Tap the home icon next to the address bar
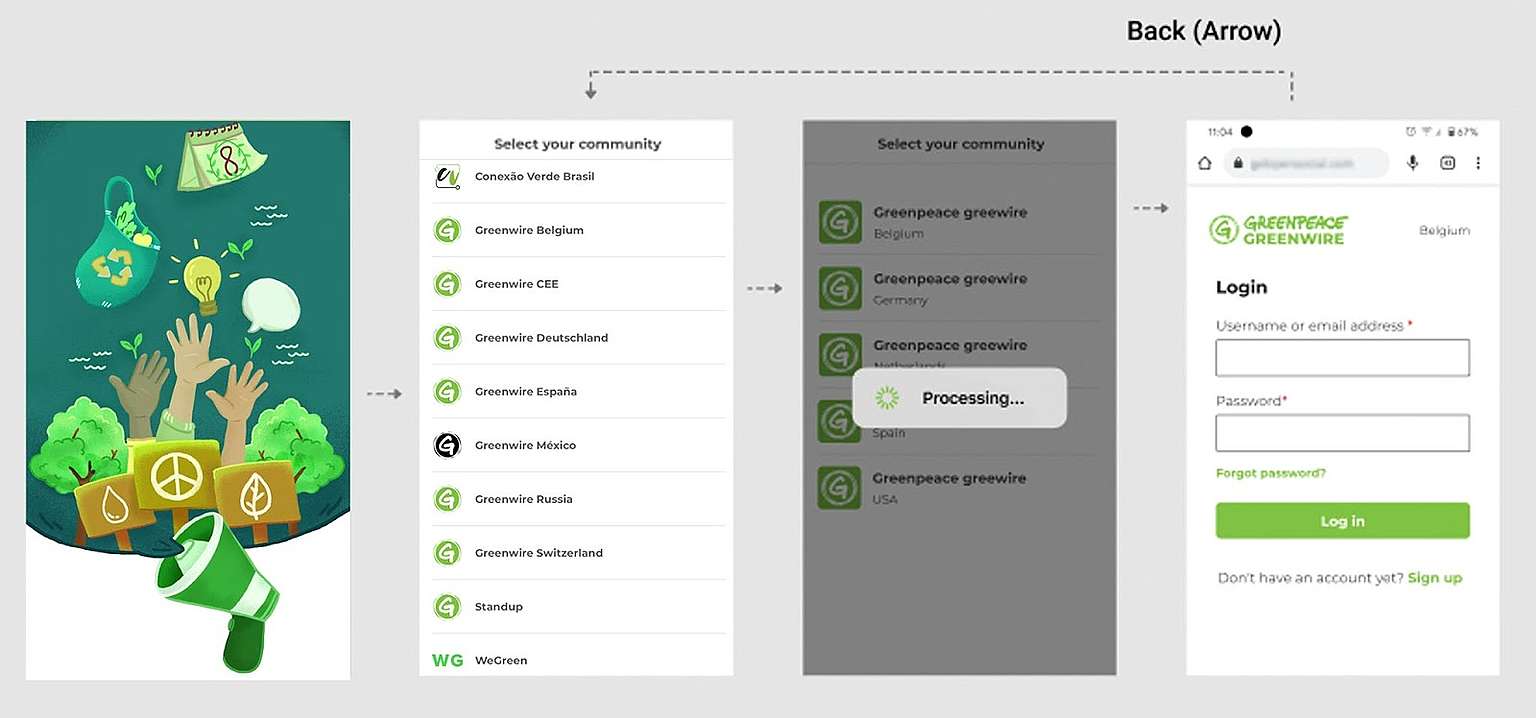The image size is (1536, 718). pos(1205,163)
